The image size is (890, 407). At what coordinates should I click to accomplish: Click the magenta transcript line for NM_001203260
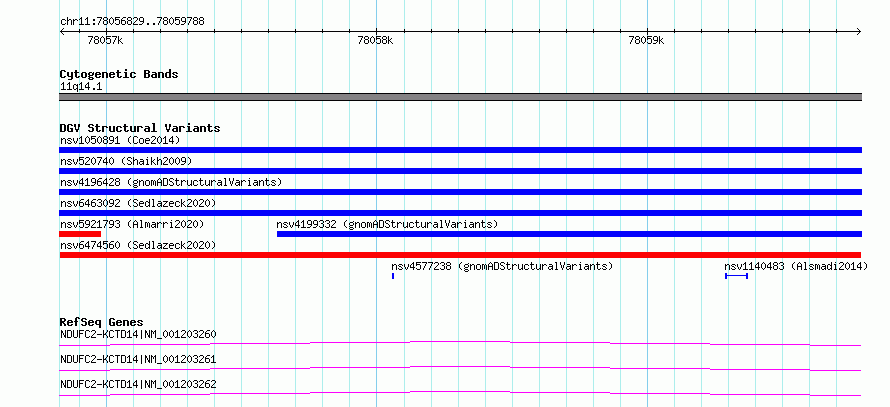pos(460,343)
